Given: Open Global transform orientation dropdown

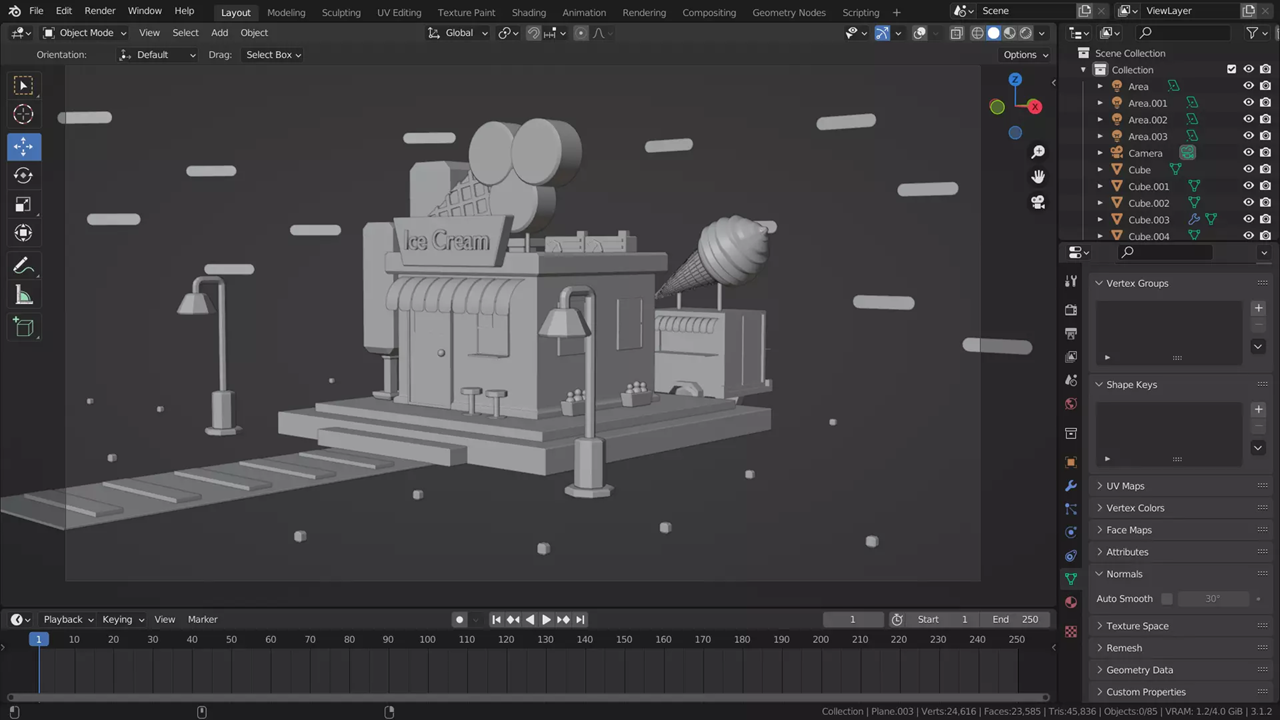Looking at the screenshot, I should (458, 33).
